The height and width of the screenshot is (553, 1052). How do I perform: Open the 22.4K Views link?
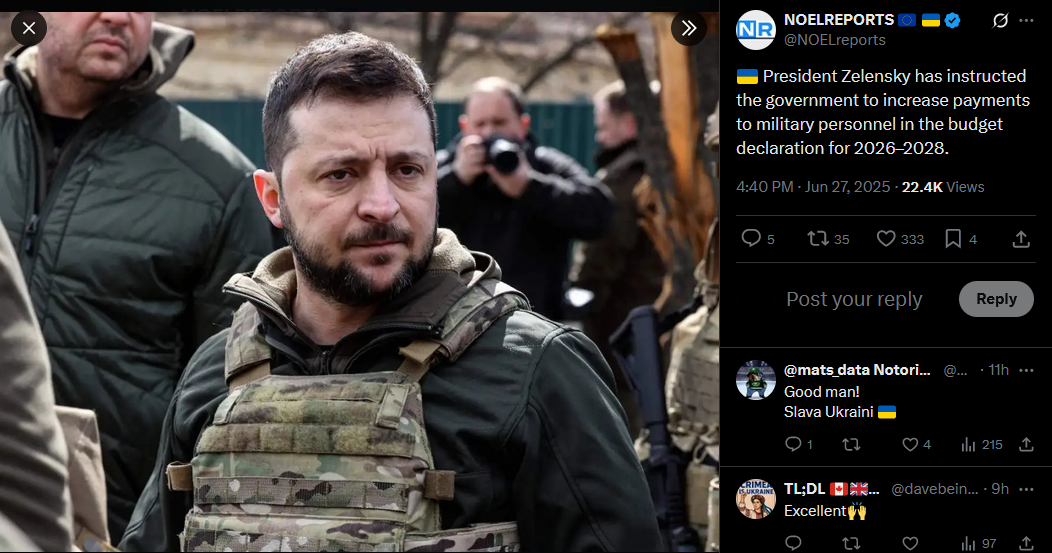pos(943,187)
